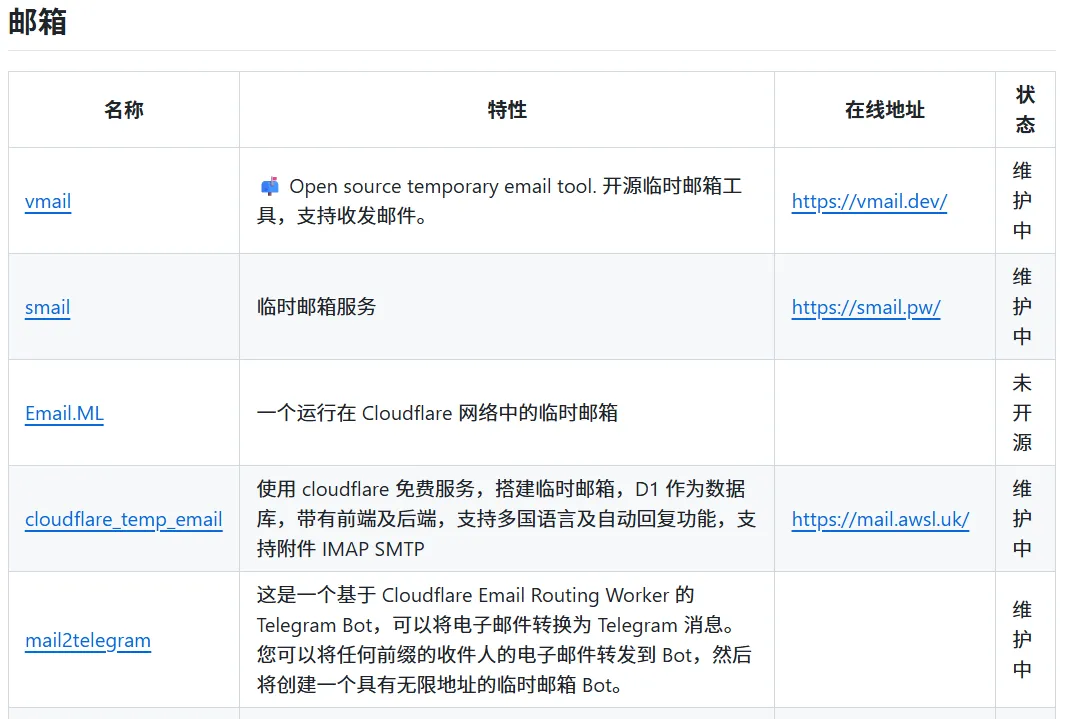Visit https://mail.awsl.uk/ online address
1068x719 pixels.
coord(880,520)
